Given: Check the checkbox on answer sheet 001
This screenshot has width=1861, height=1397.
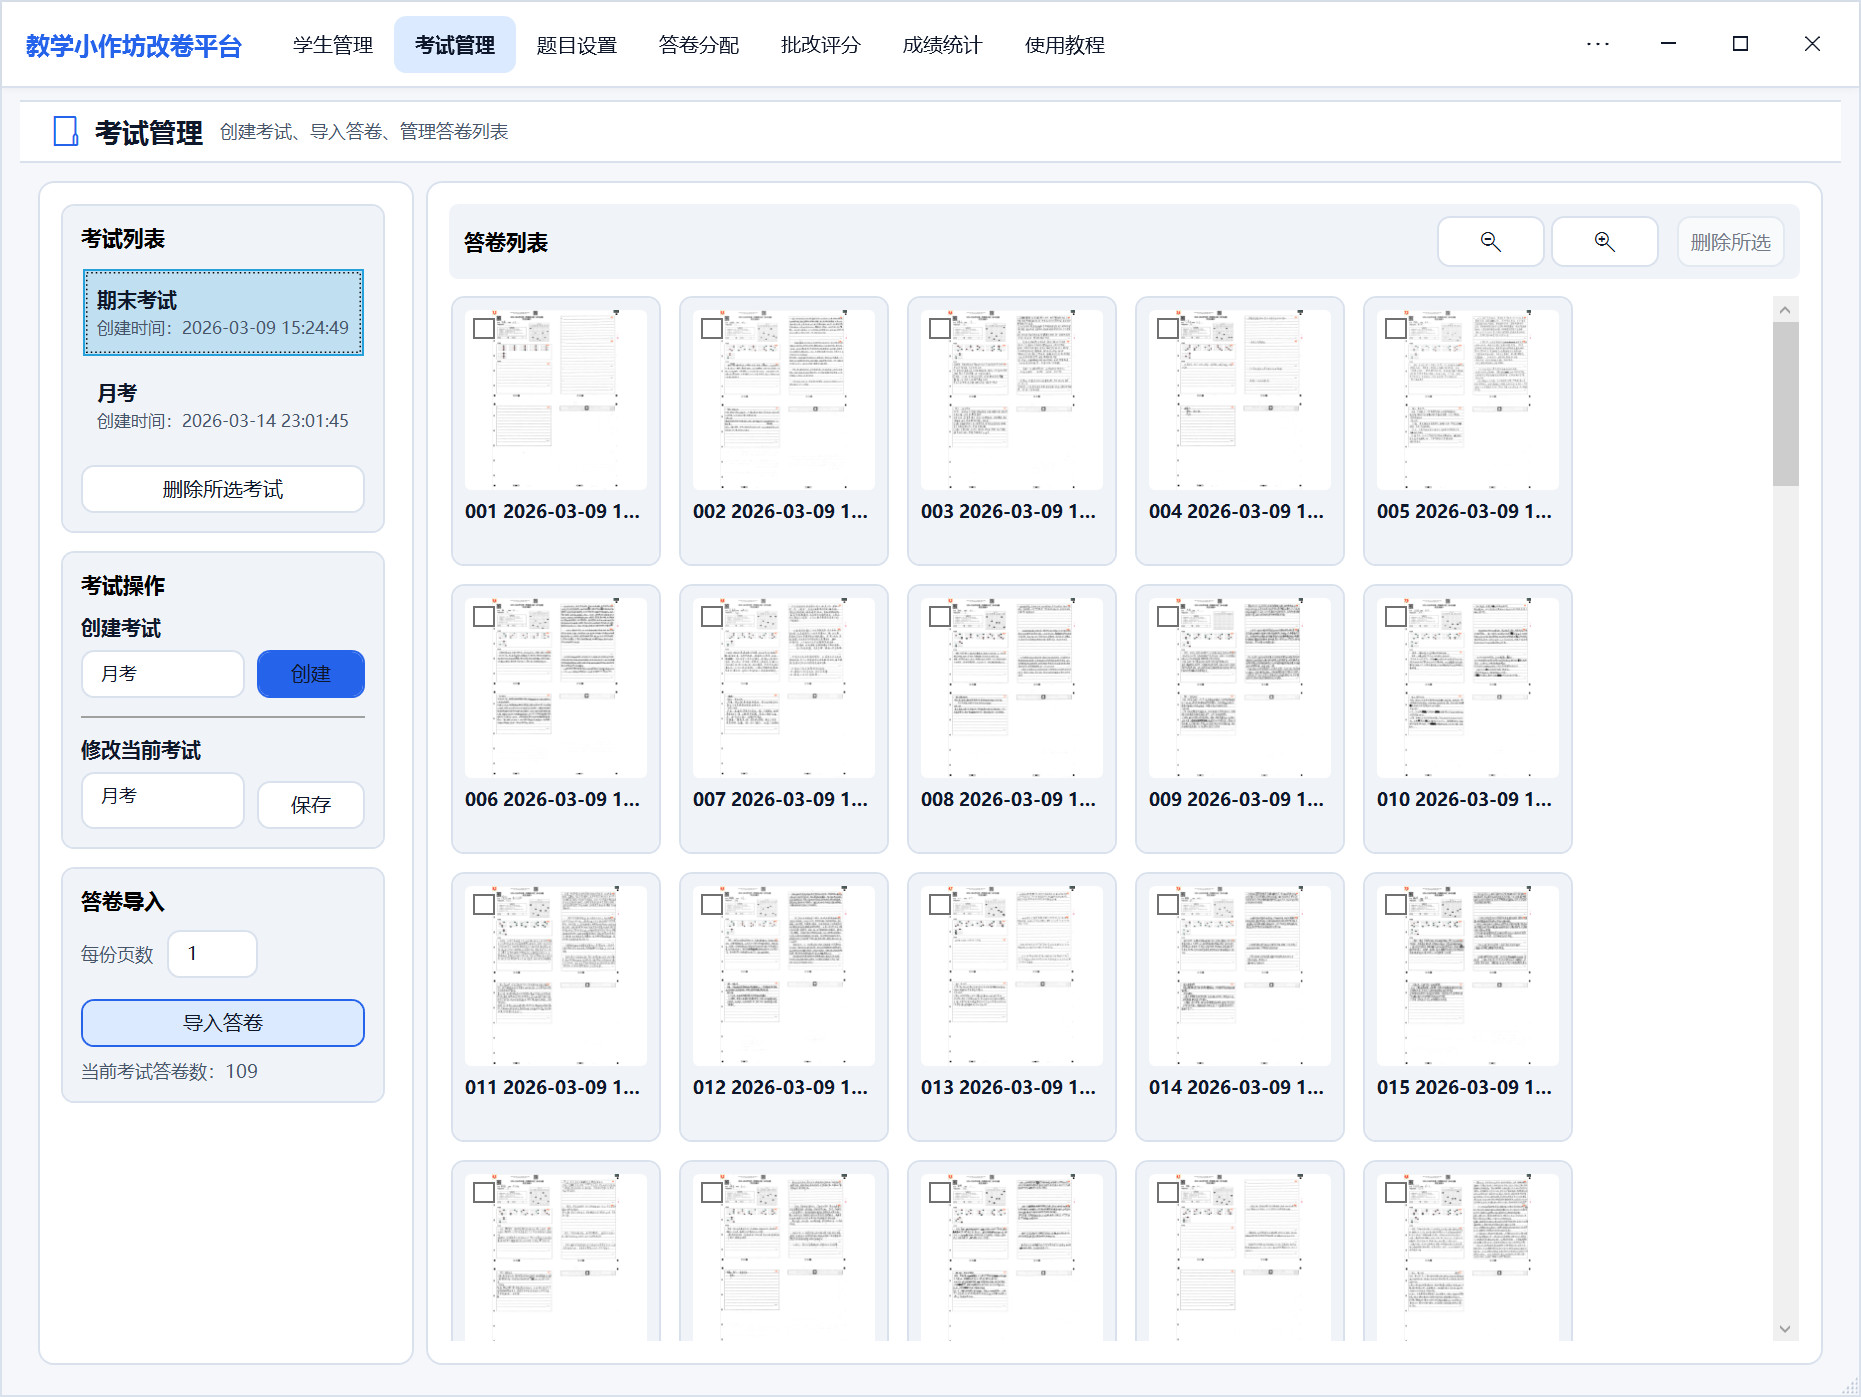Looking at the screenshot, I should [x=484, y=329].
